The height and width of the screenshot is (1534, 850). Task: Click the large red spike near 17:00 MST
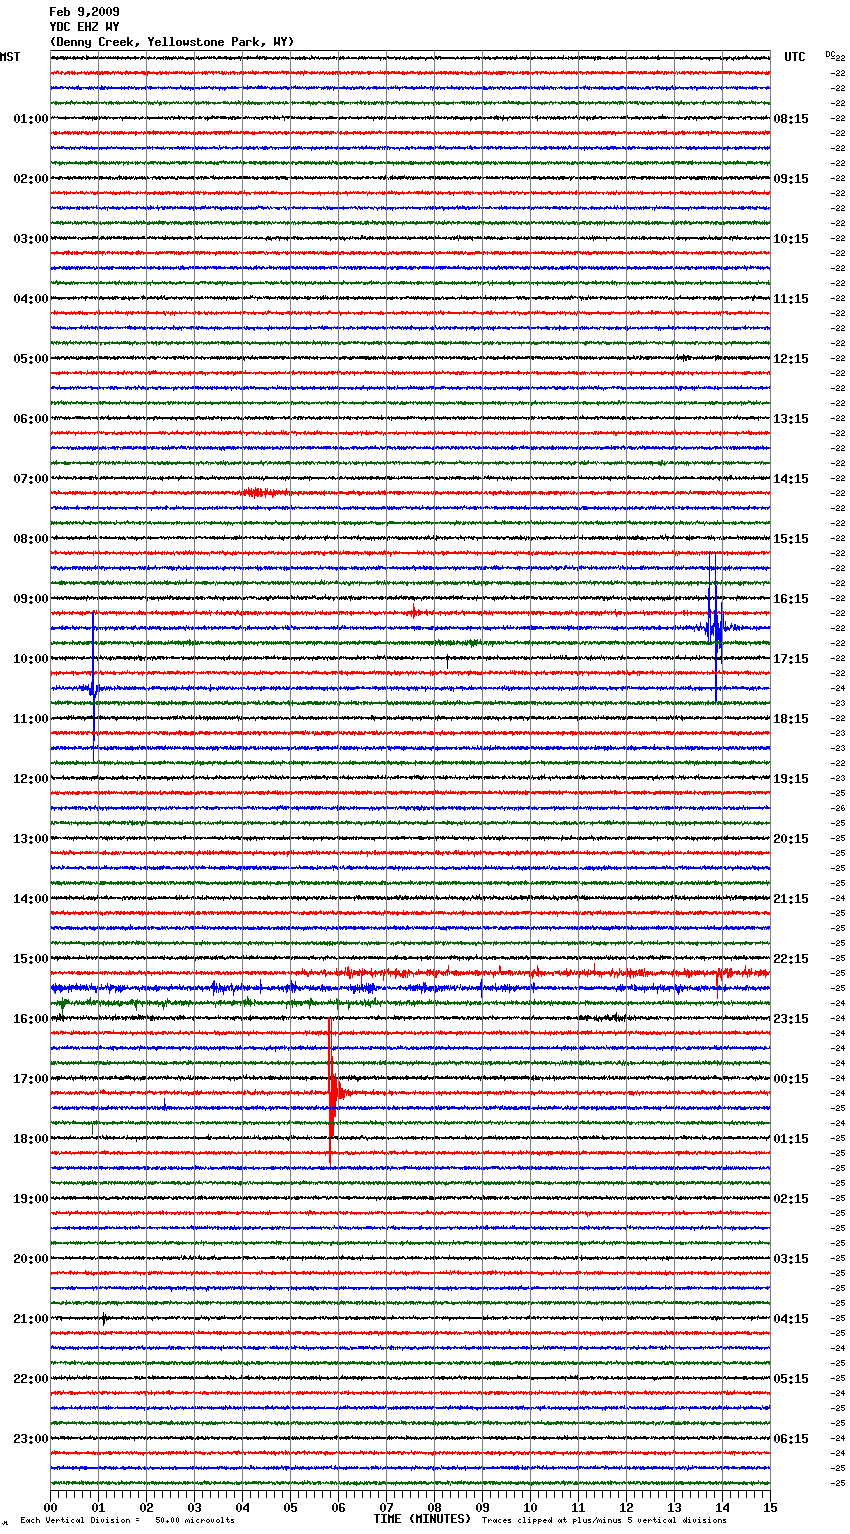[x=332, y=1092]
